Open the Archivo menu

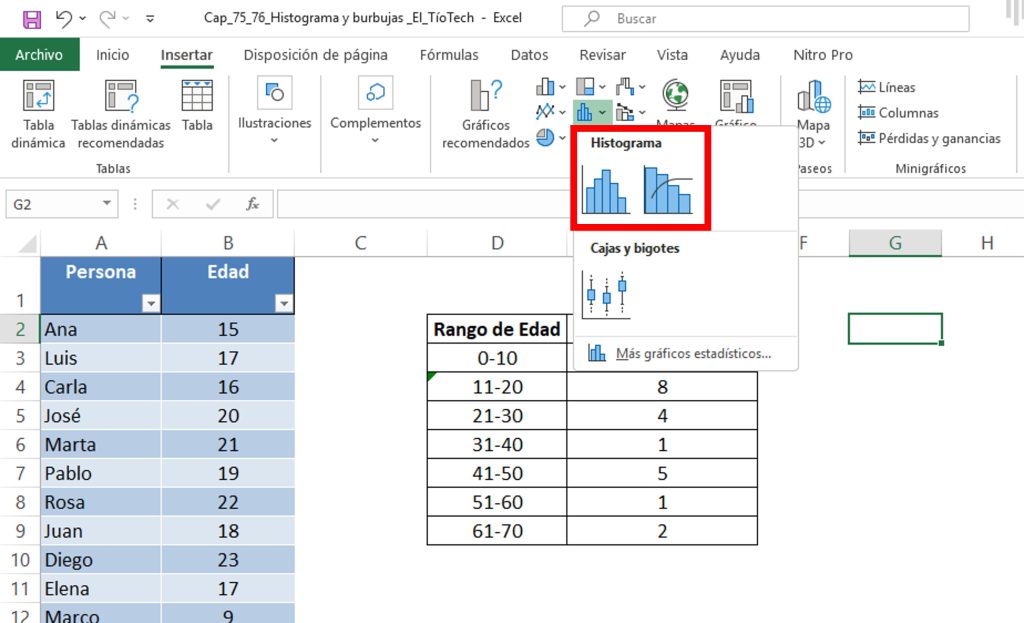pos(39,55)
